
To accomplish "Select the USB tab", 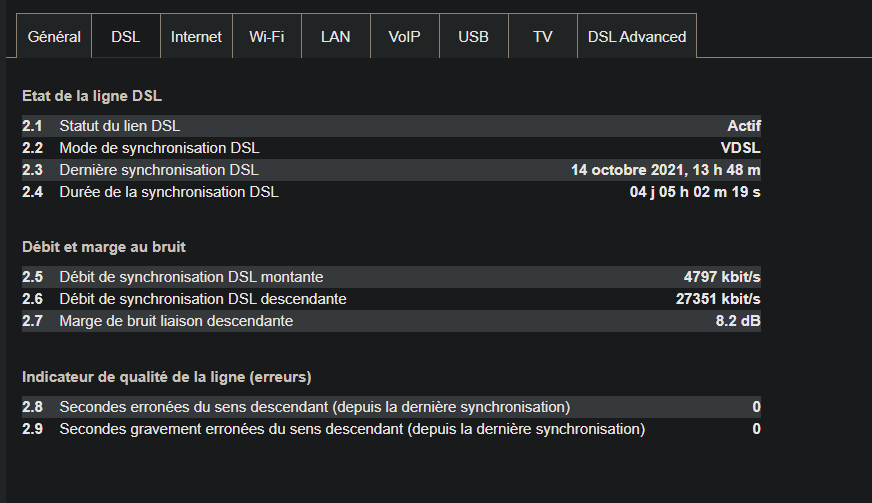I will [x=474, y=37].
